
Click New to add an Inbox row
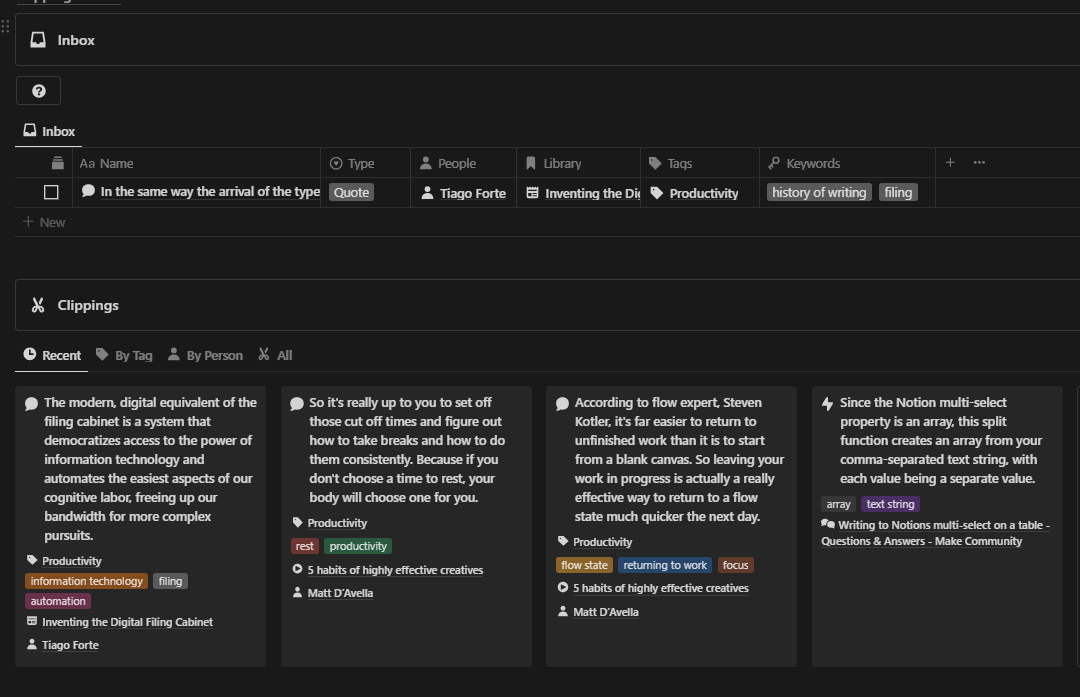pyautogui.click(x=44, y=222)
